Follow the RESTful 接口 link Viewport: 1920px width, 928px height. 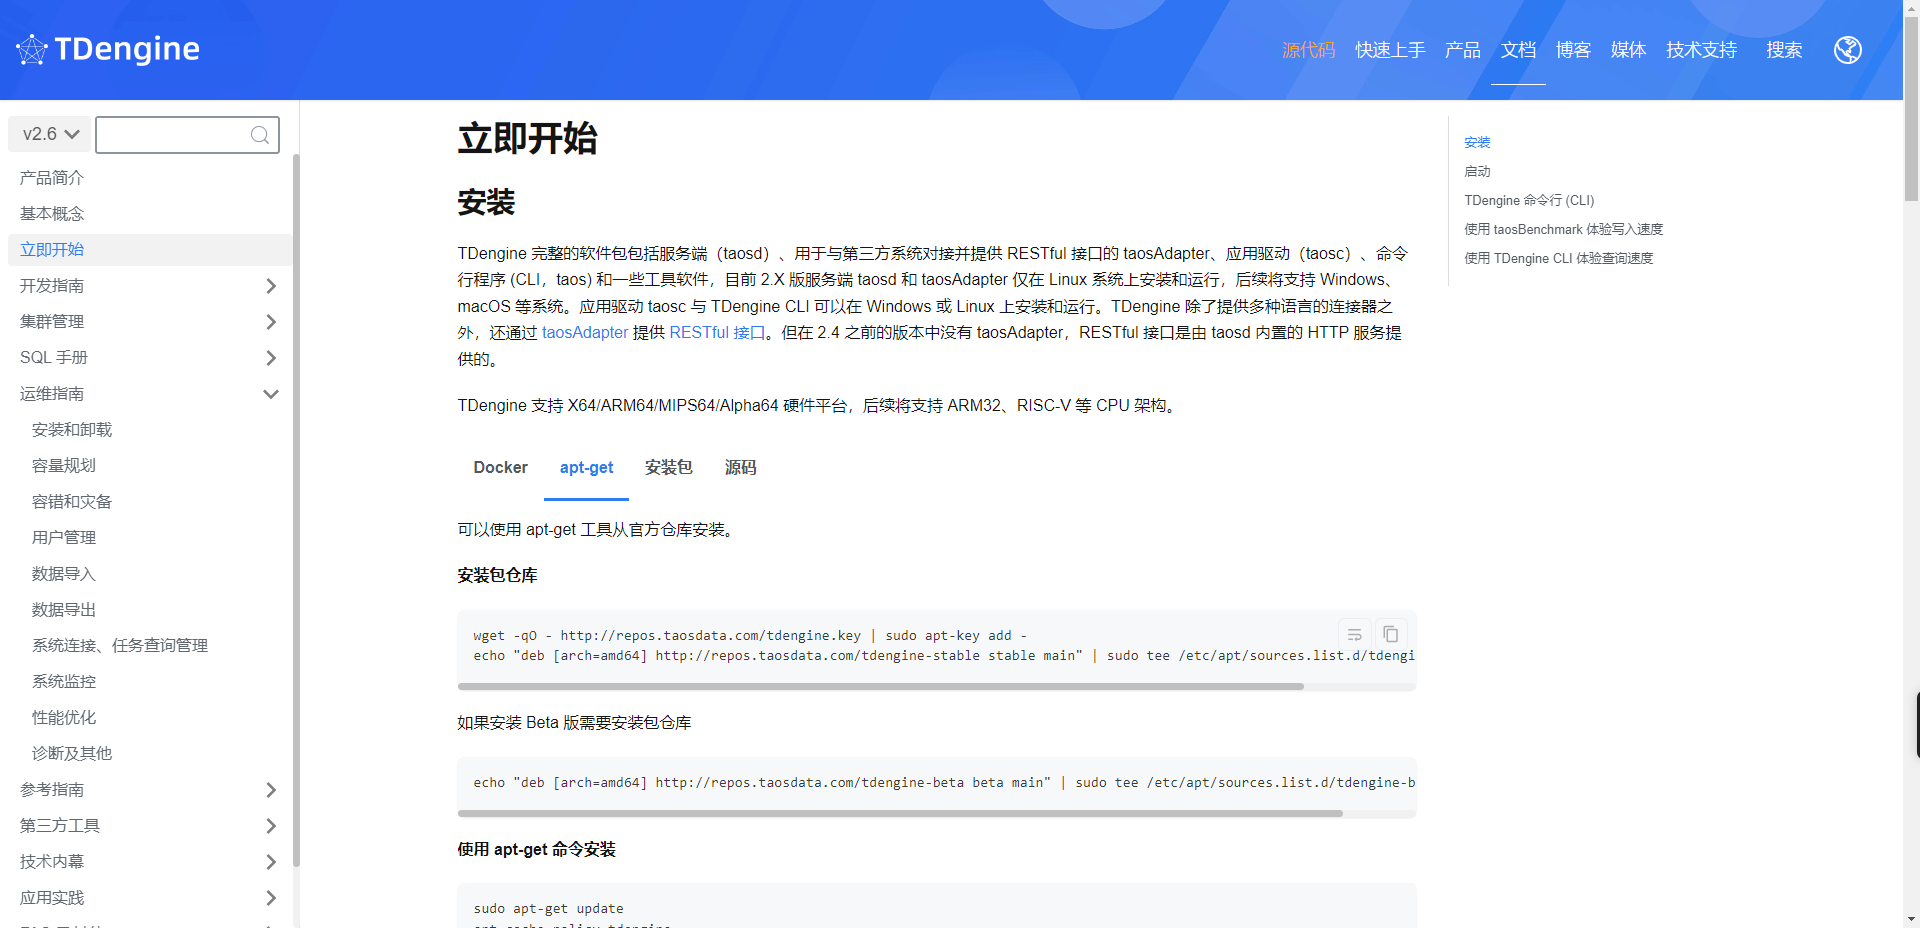coord(717,333)
